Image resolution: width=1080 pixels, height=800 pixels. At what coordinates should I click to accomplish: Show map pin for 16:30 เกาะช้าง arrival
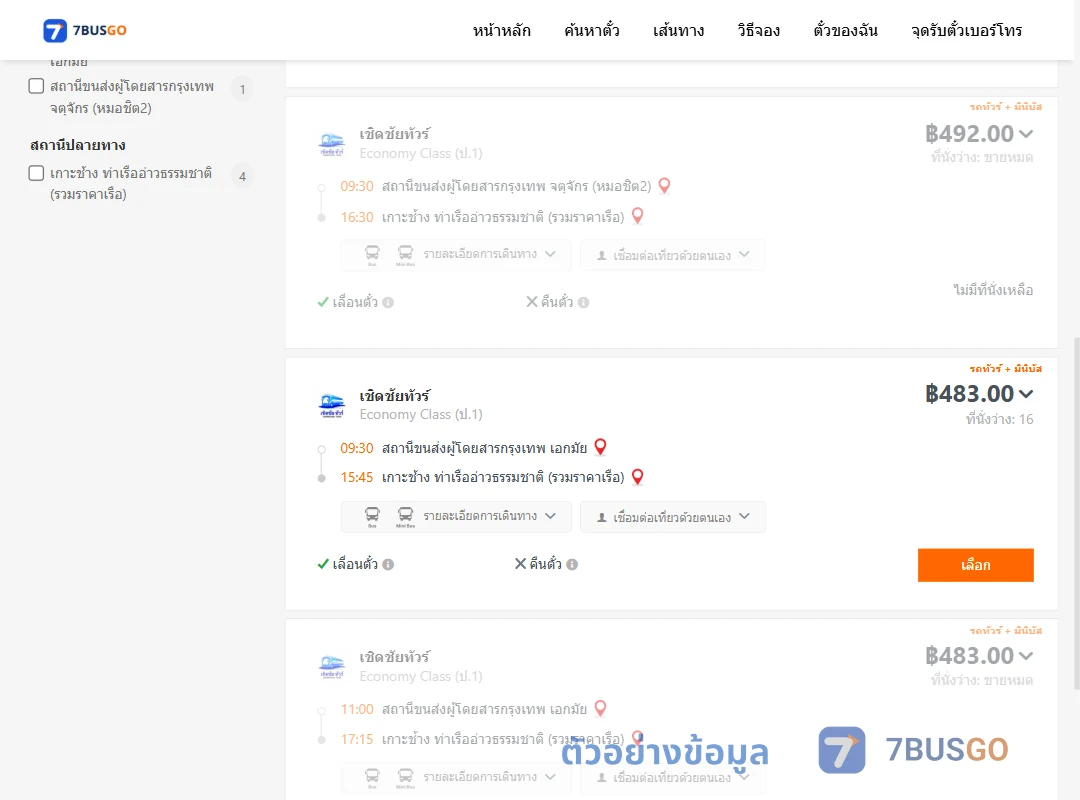click(x=638, y=216)
